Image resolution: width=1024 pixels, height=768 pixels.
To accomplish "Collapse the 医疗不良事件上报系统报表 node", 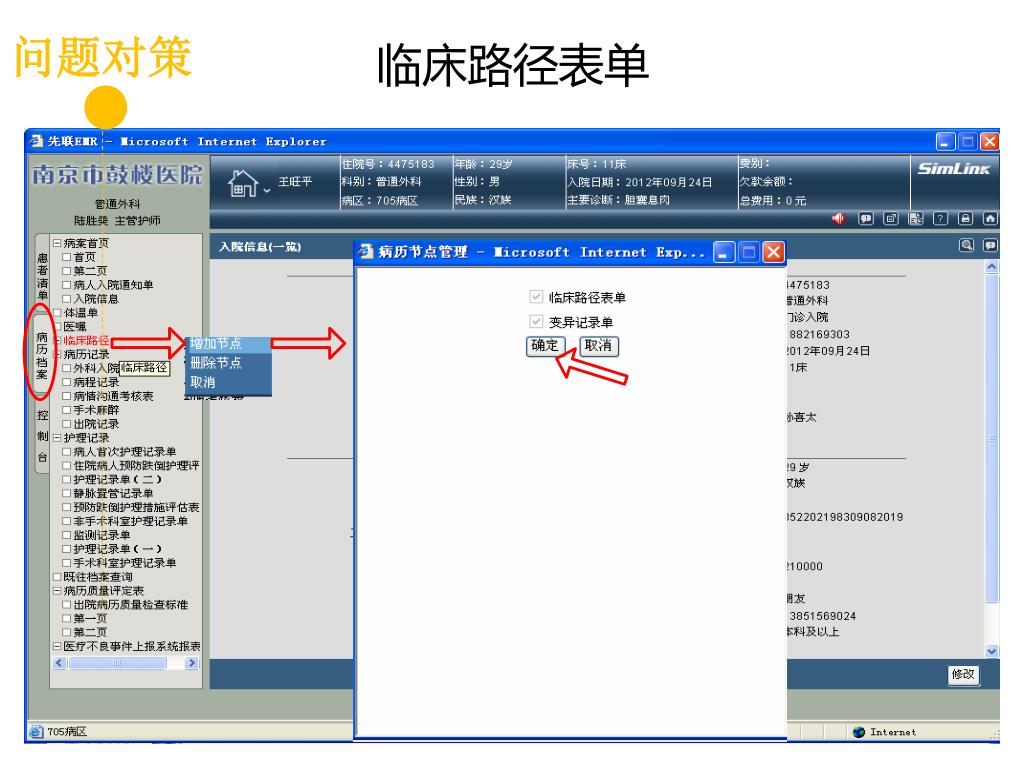I will [57, 646].
